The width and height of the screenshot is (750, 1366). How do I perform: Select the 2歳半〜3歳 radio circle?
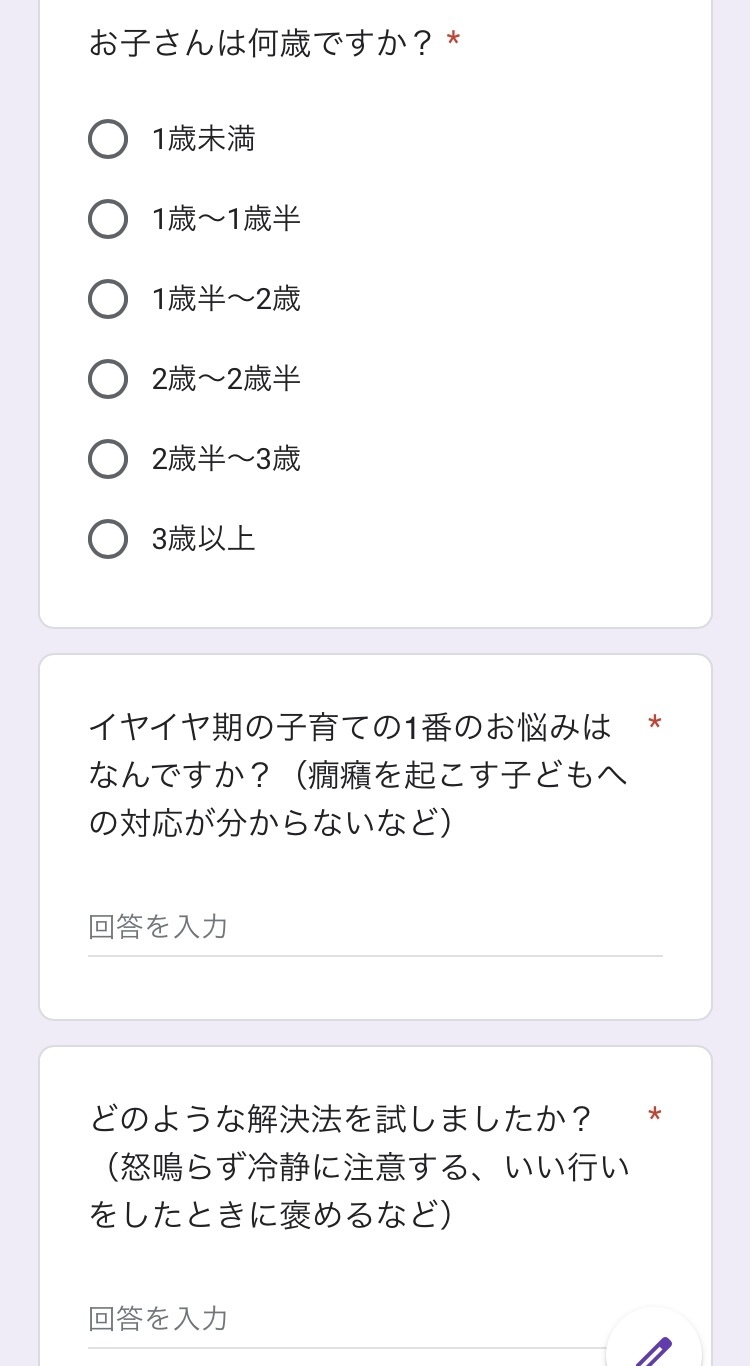click(x=108, y=459)
